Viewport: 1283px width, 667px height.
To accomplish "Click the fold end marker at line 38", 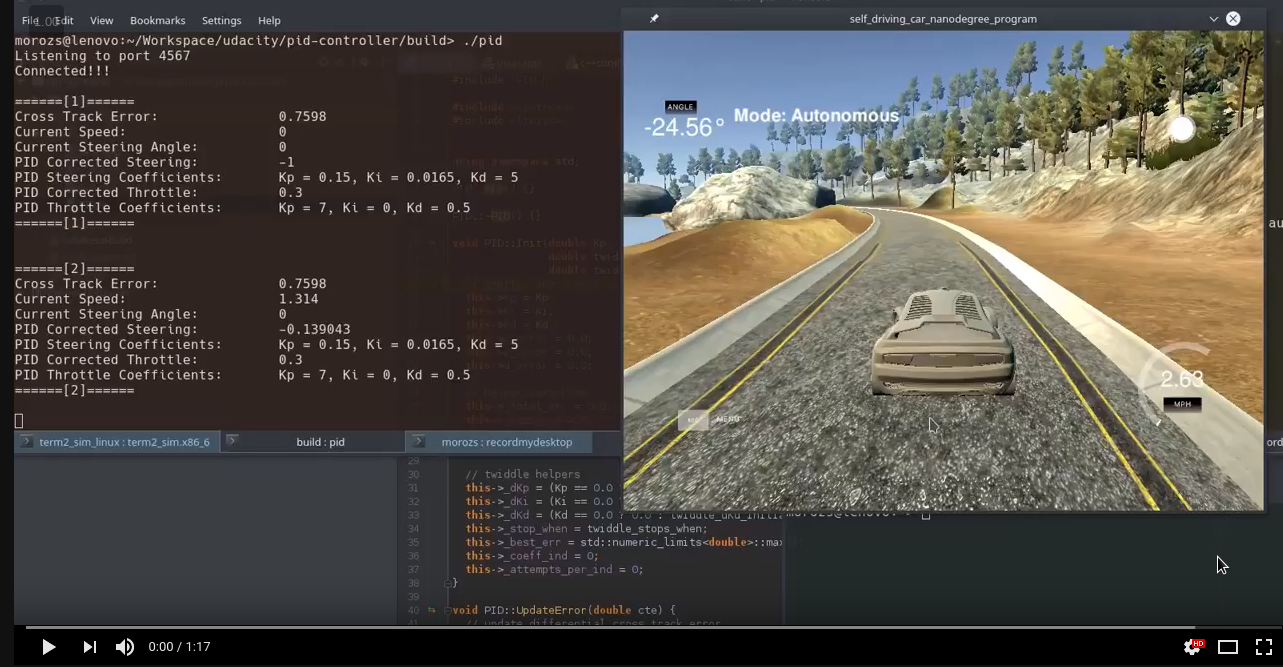I will (x=447, y=583).
